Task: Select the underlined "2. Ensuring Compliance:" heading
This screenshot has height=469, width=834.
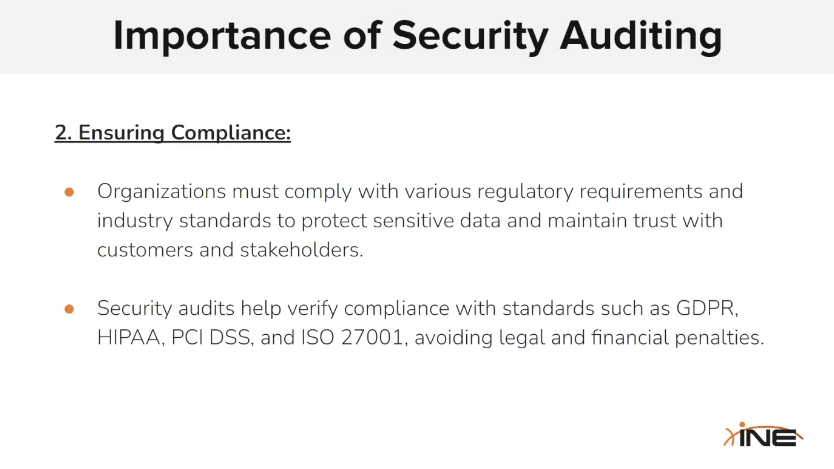Action: click(x=172, y=133)
